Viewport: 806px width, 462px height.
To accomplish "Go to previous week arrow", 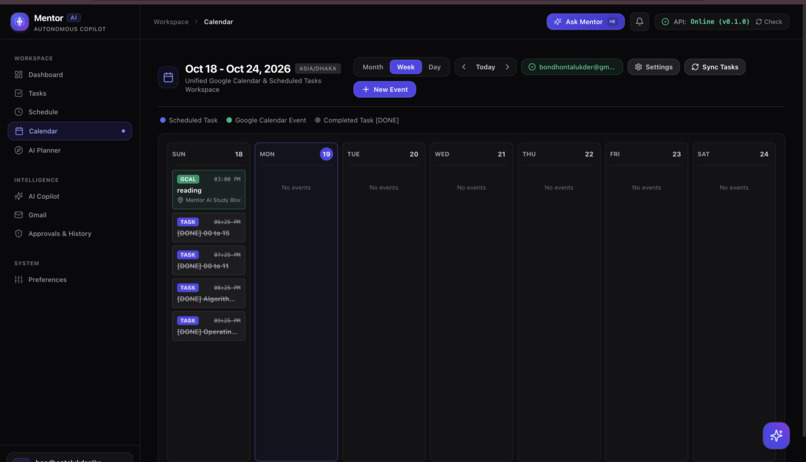I will tap(464, 67).
